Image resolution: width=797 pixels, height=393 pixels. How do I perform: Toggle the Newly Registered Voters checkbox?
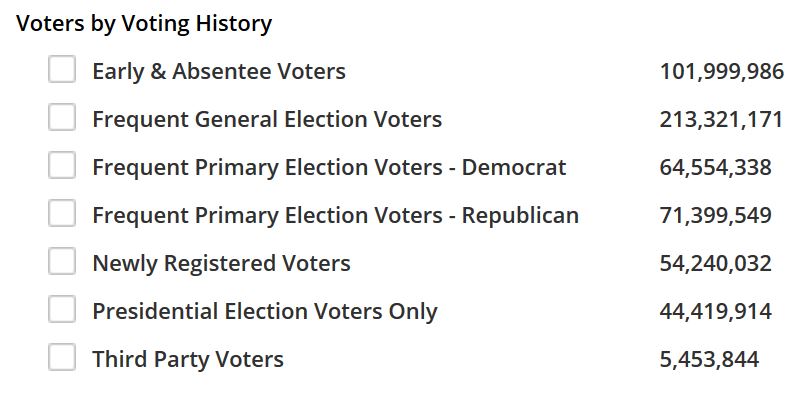62,261
